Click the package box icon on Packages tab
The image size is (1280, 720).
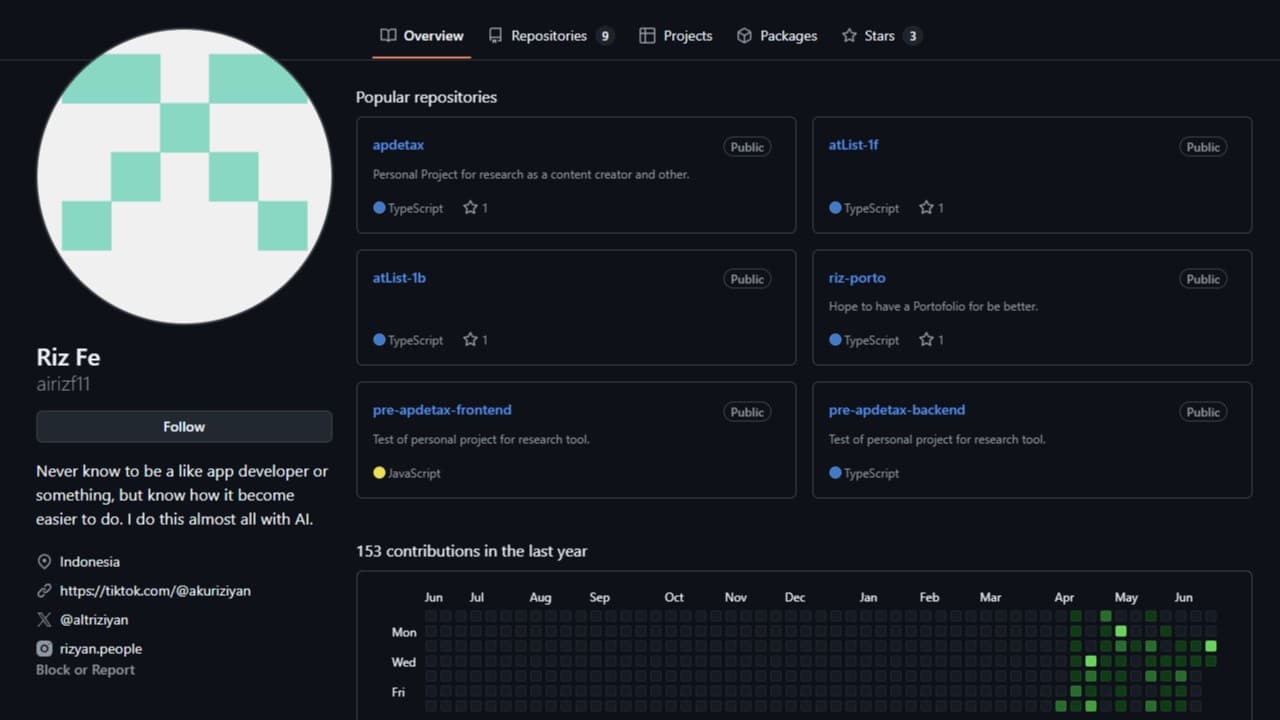(x=744, y=35)
